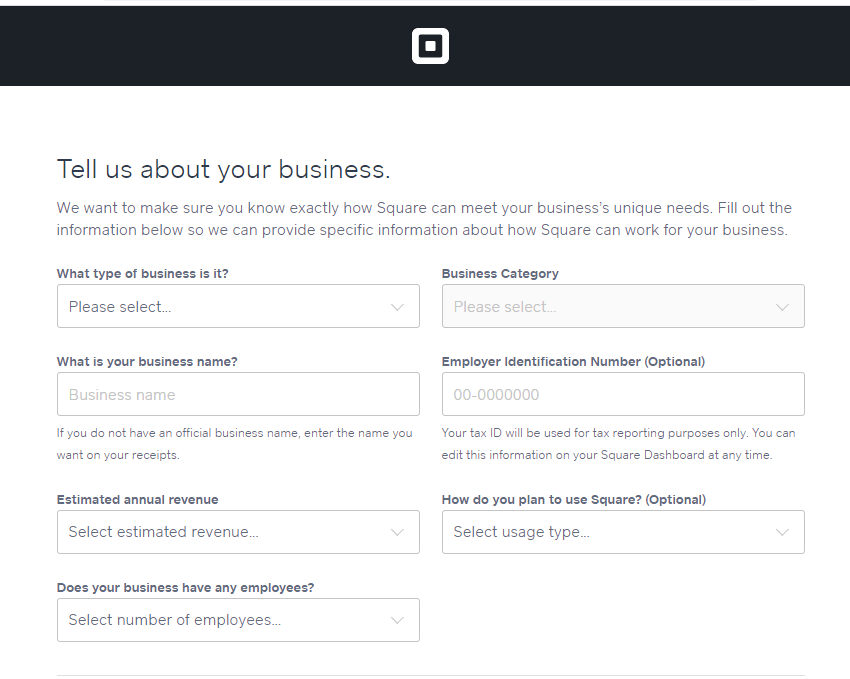
Task: Click the "Does your business have any employees?" label
Action: [x=185, y=587]
